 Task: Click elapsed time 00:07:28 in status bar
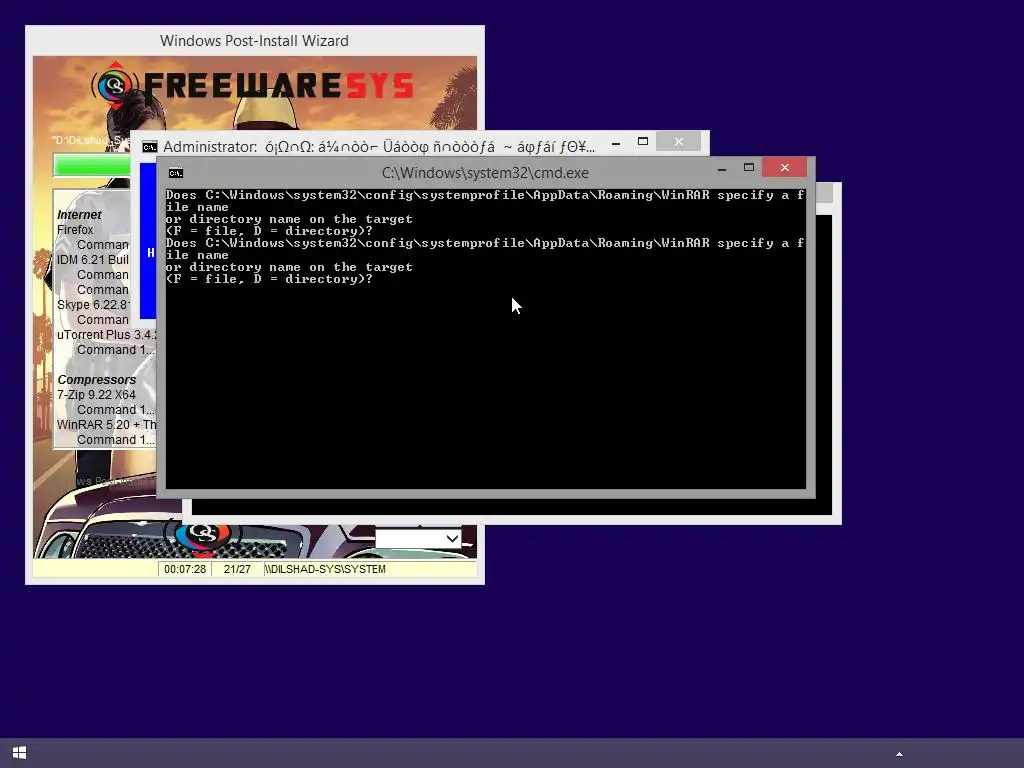[185, 569]
